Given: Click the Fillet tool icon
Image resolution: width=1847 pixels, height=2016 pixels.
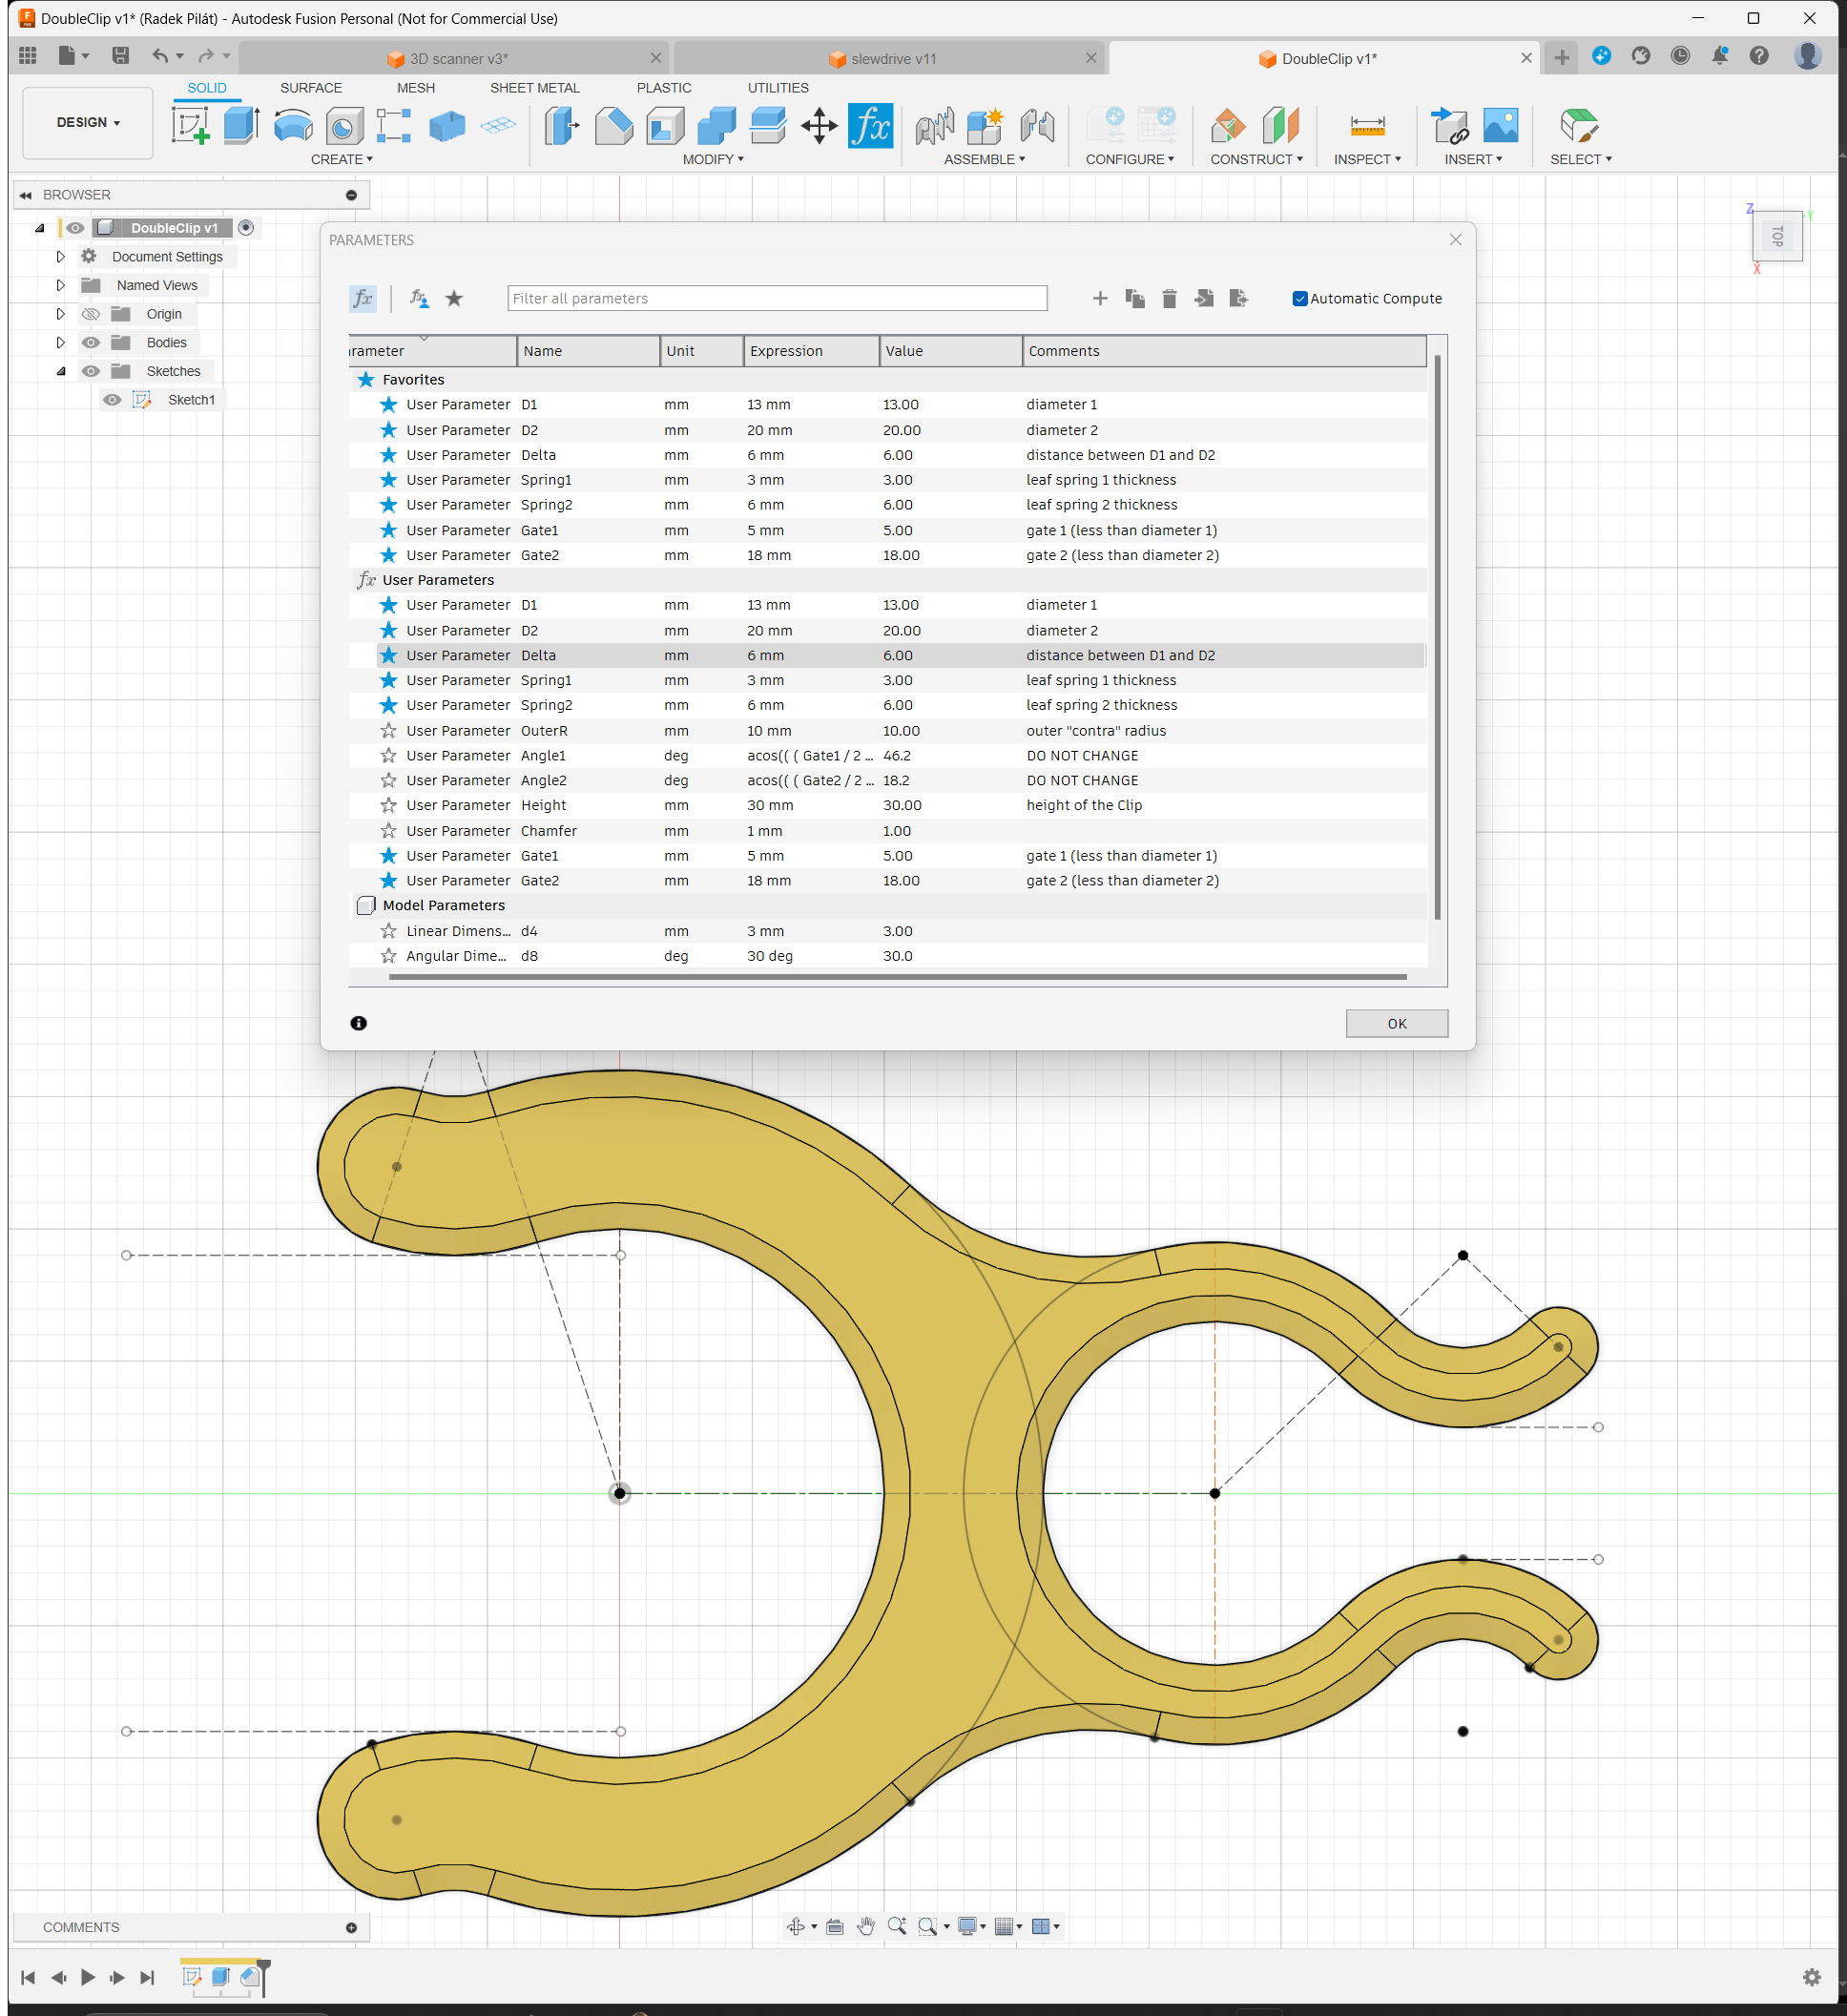Looking at the screenshot, I should (x=613, y=126).
